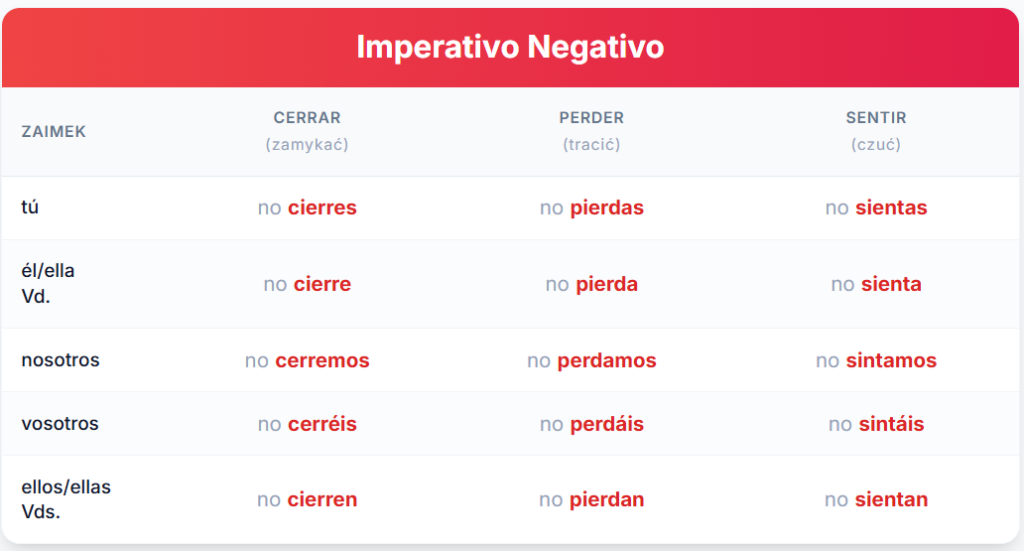Click the SENTIR column header
Viewport: 1024px width, 551px height.
pyautogui.click(x=876, y=118)
